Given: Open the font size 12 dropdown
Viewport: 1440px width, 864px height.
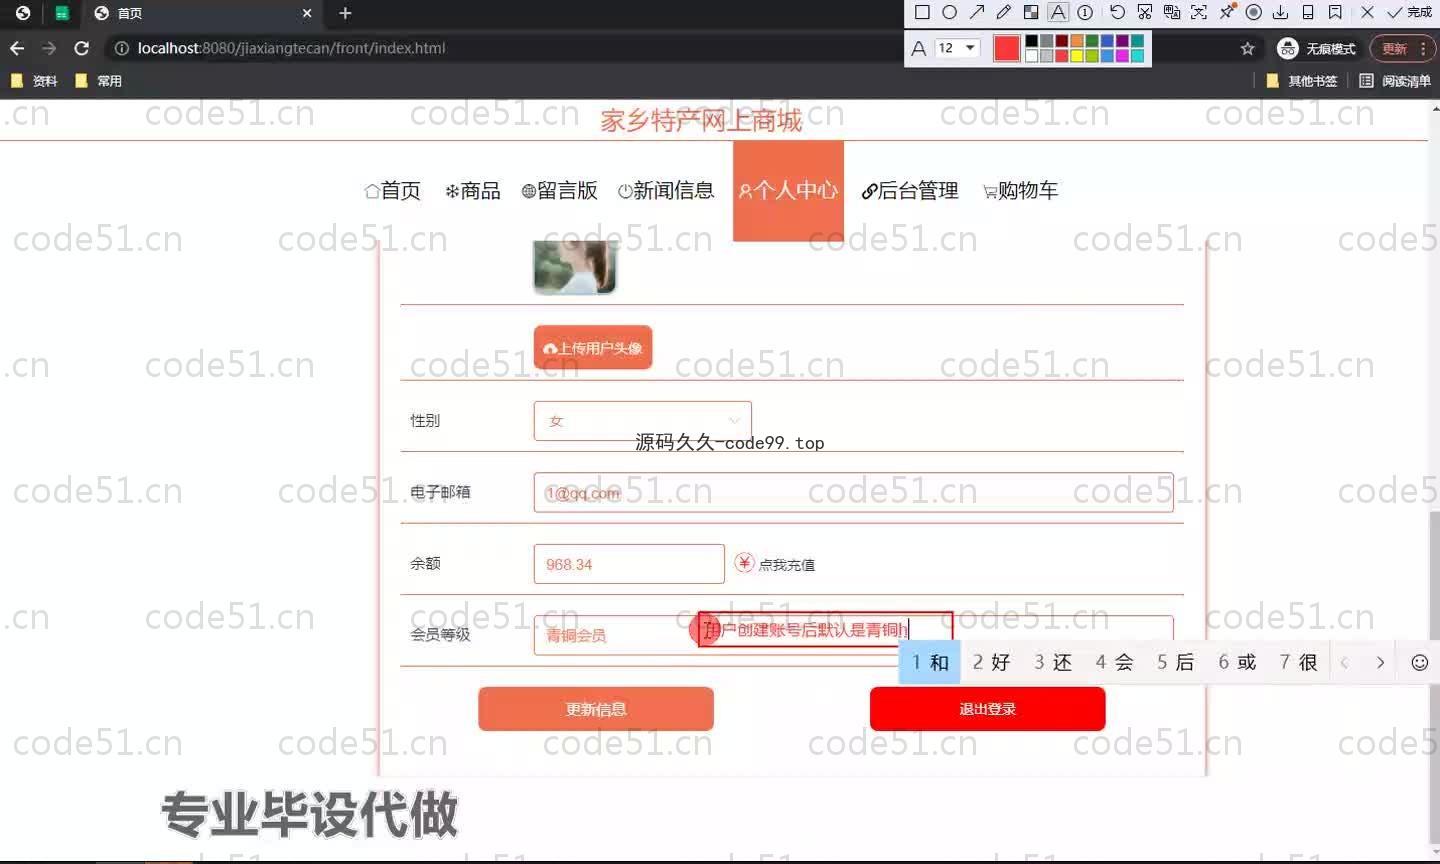Looking at the screenshot, I should pyautogui.click(x=957, y=48).
